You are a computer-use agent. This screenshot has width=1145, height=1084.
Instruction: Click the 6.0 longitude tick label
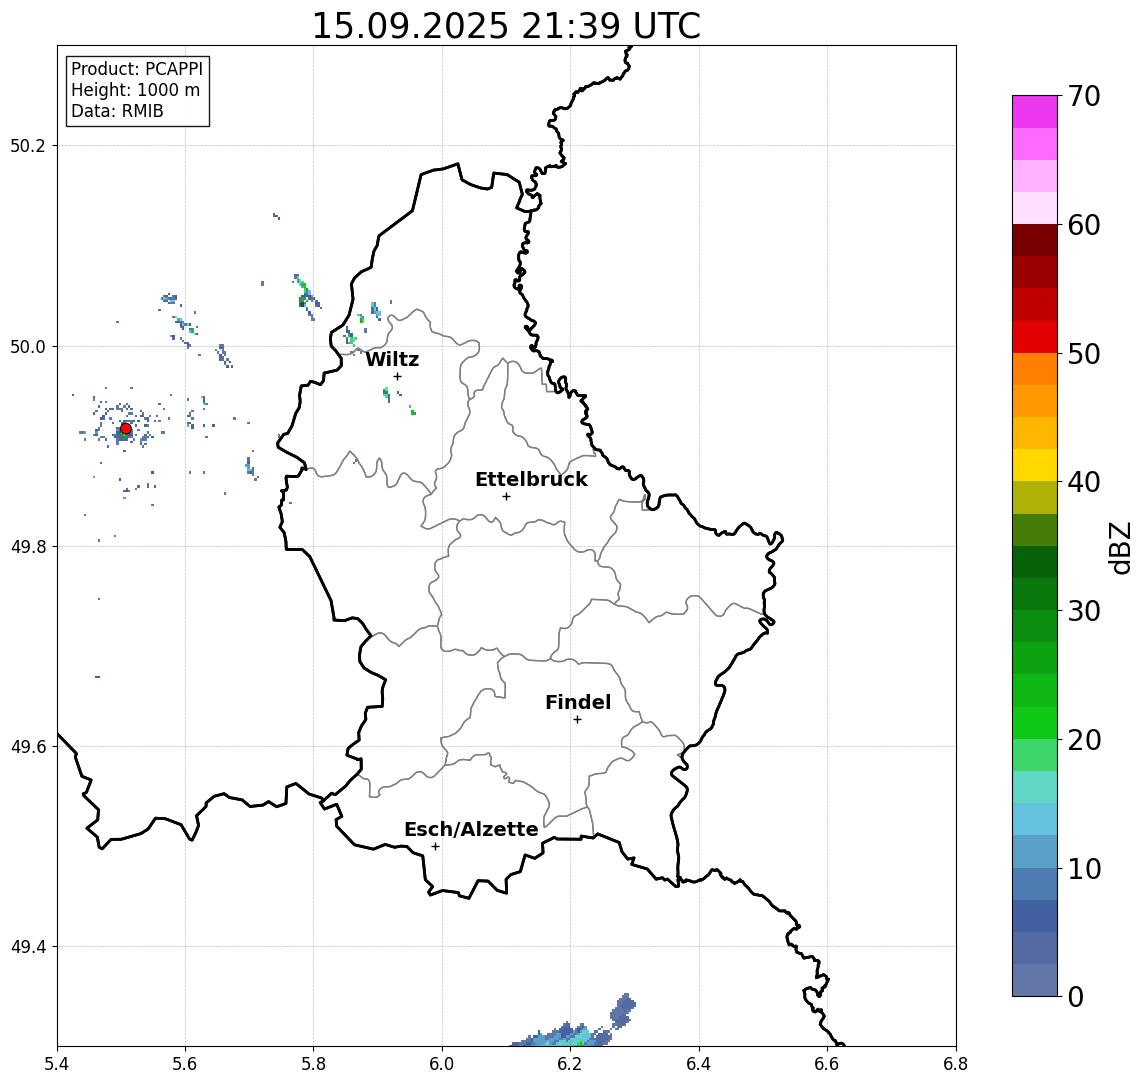[442, 1064]
